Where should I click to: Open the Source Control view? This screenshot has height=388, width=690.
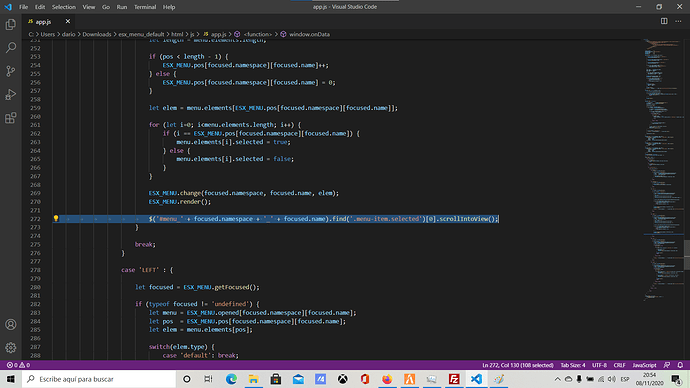point(11,71)
